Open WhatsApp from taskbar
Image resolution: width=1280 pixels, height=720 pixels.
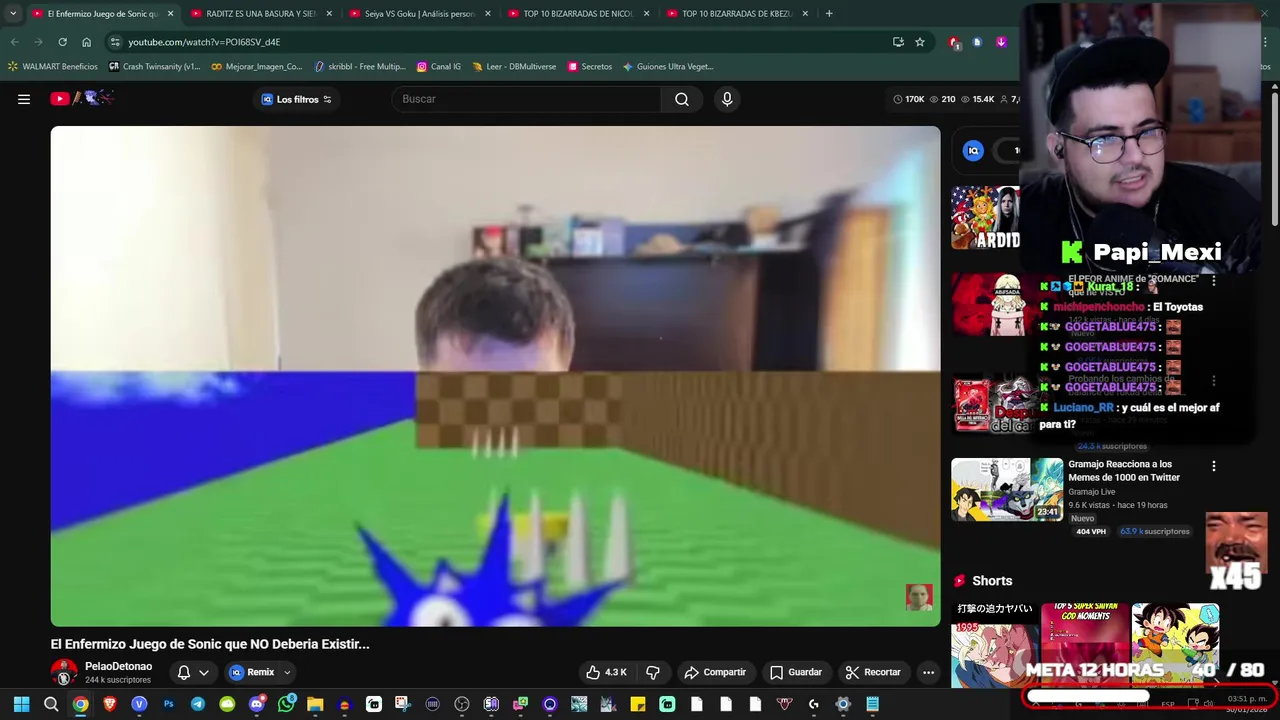point(286,704)
